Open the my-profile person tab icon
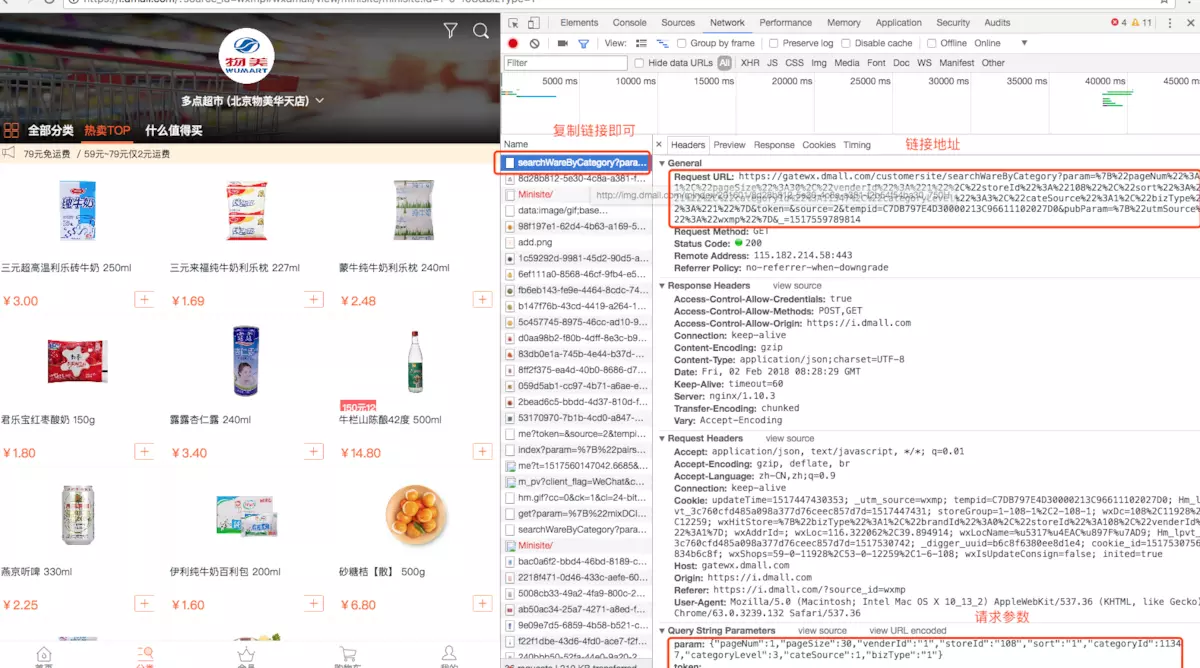The width and height of the screenshot is (1200, 668). point(449,655)
